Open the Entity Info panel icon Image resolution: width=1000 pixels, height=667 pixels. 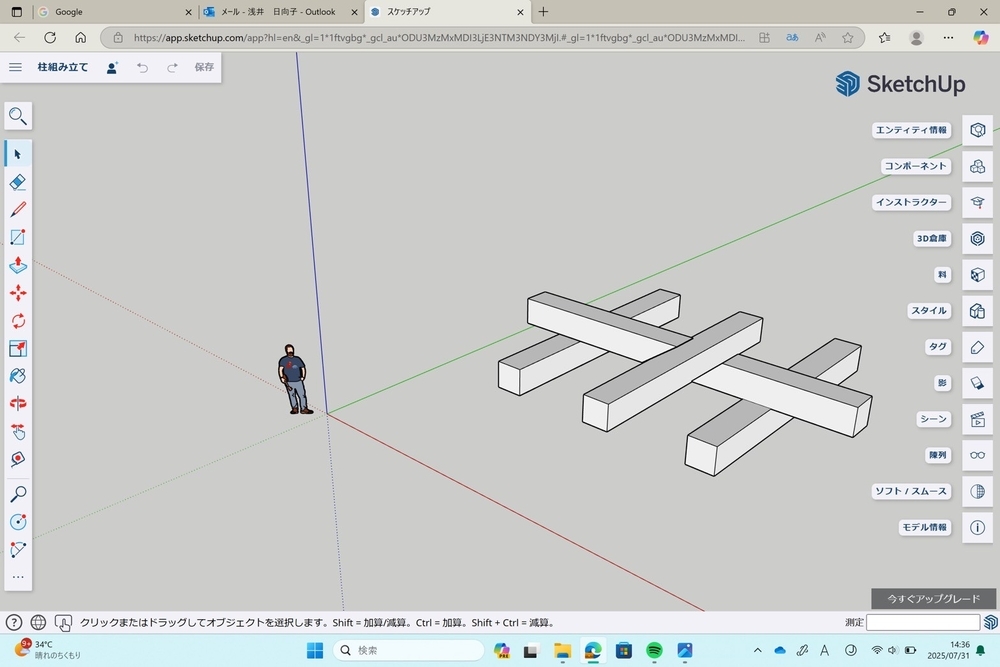point(977,130)
